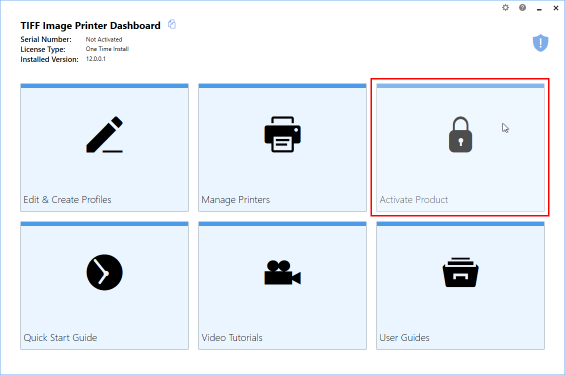Click the 'License Type:' label
Screen dimensions: 565x375
point(43,49)
